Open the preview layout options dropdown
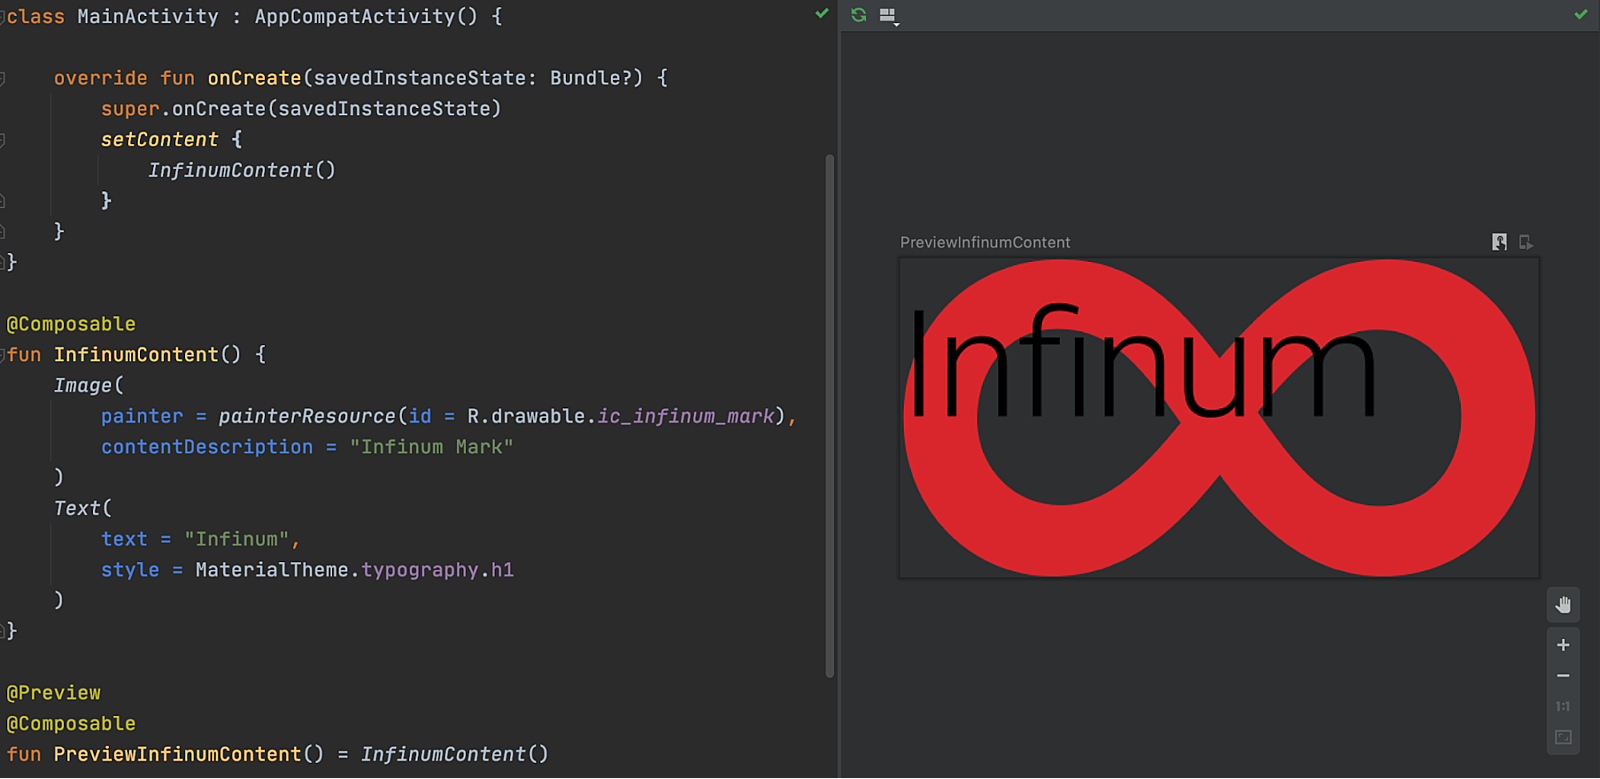 tap(888, 16)
